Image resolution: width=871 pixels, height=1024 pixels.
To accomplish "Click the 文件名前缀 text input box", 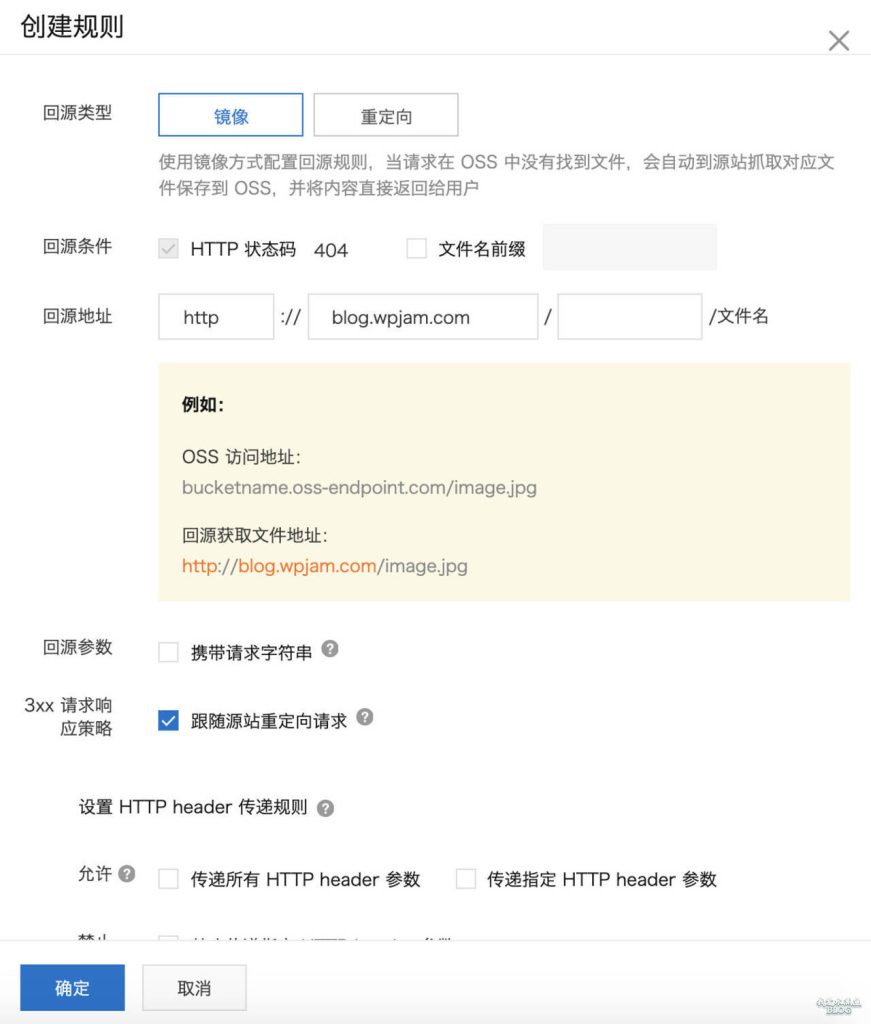I will point(629,248).
